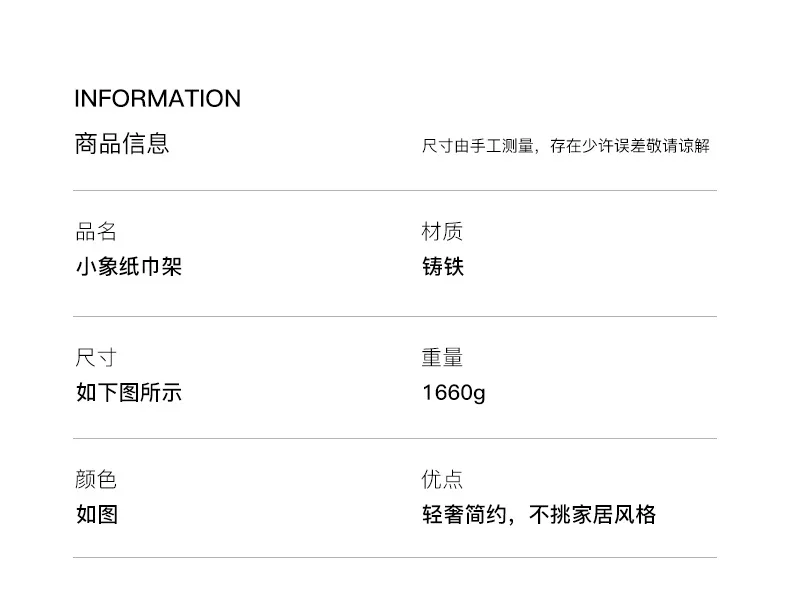Click the words 存在少许误差敬请谅解

pos(630,146)
